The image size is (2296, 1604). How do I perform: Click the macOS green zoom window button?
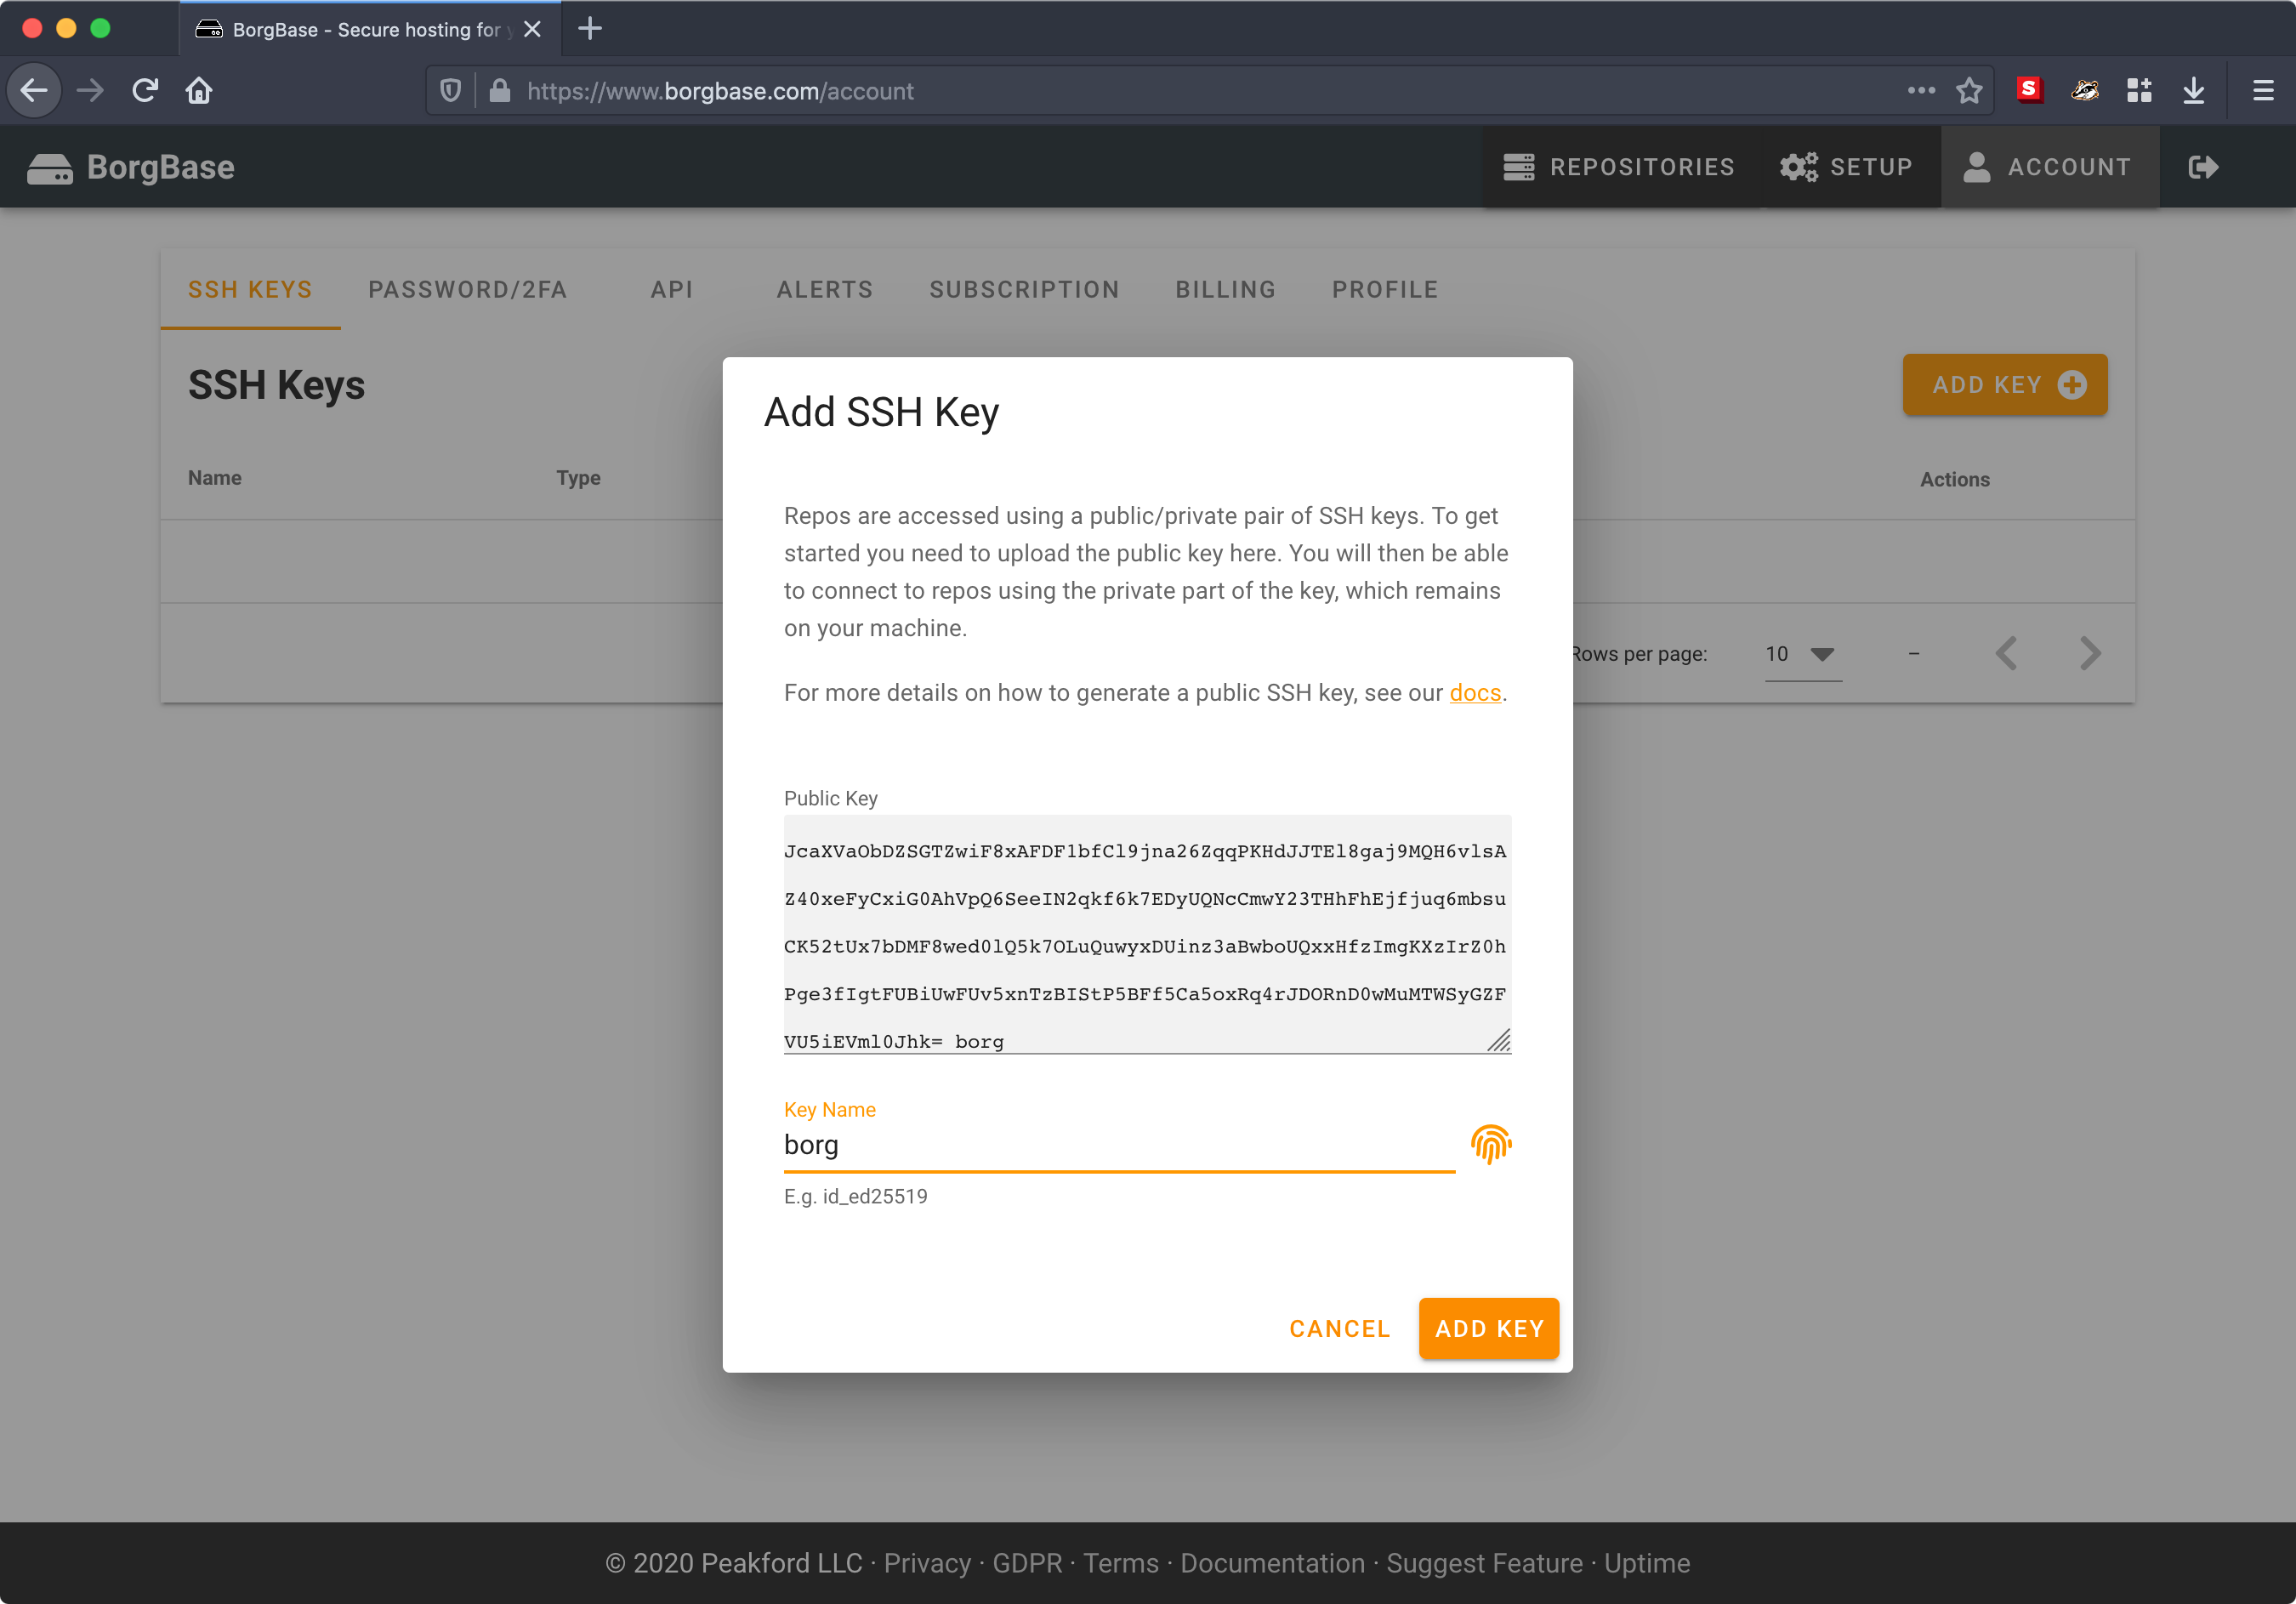point(100,28)
